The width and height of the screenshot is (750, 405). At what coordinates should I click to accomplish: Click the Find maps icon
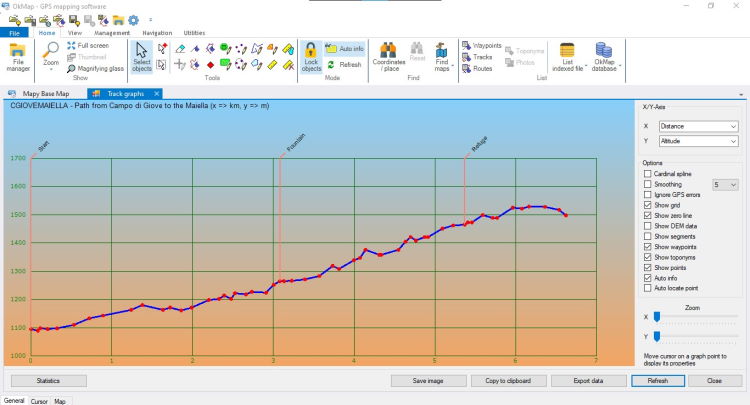(x=441, y=58)
